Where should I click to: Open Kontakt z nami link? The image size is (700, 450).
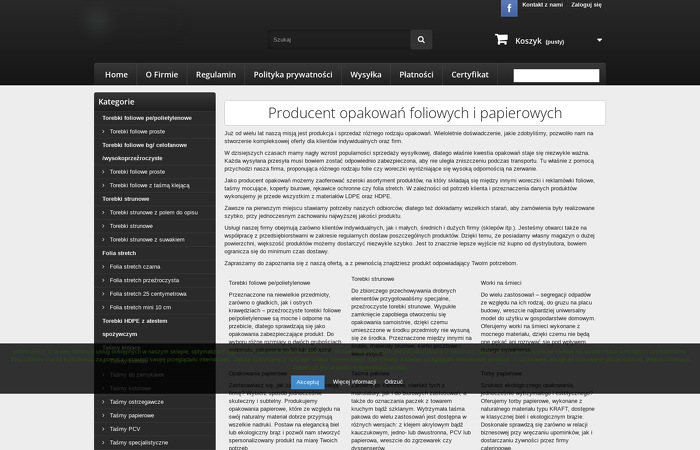point(542,5)
